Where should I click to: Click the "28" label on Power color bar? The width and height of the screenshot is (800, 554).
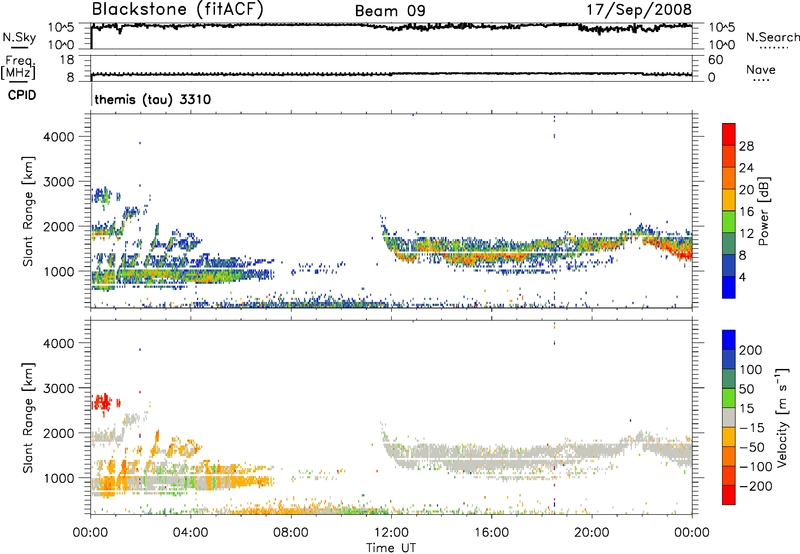[746, 146]
